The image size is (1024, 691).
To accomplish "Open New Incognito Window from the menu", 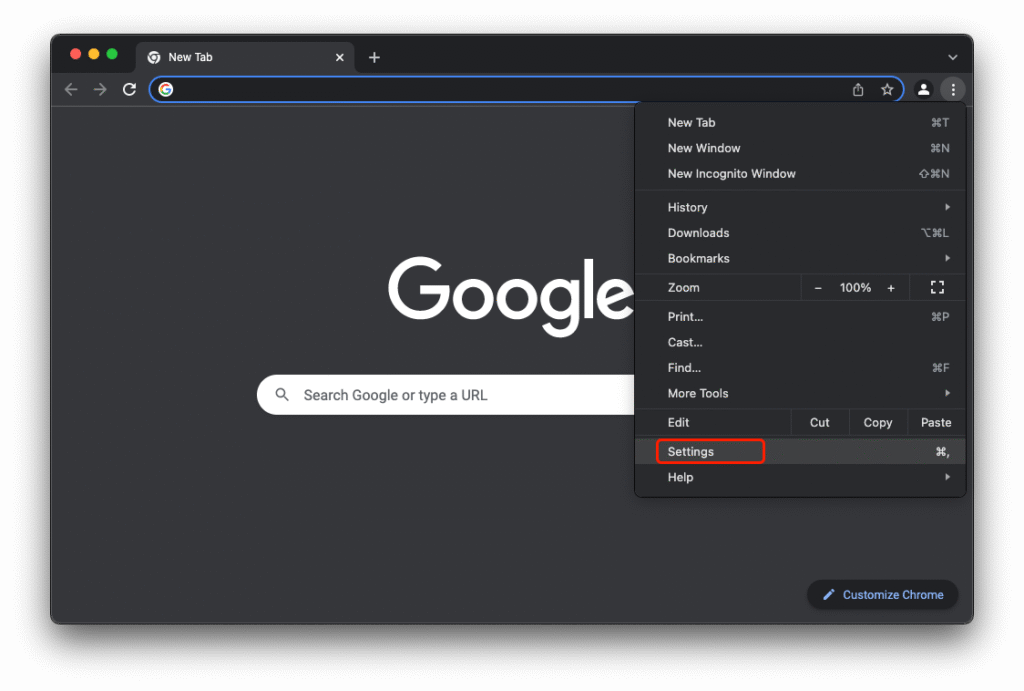I will click(731, 173).
